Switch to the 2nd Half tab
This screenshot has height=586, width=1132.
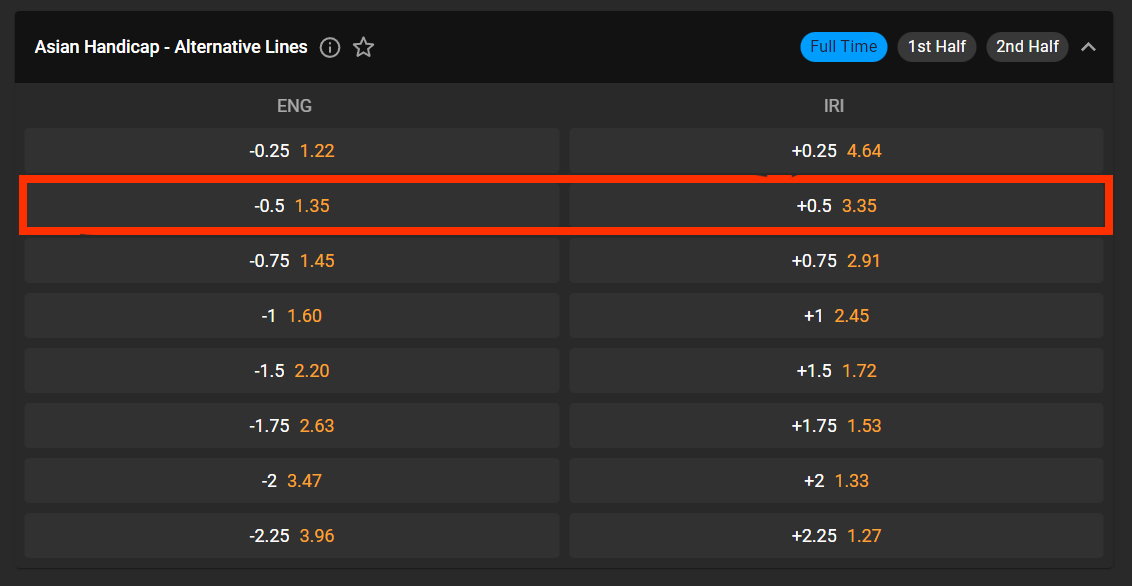pos(1027,47)
